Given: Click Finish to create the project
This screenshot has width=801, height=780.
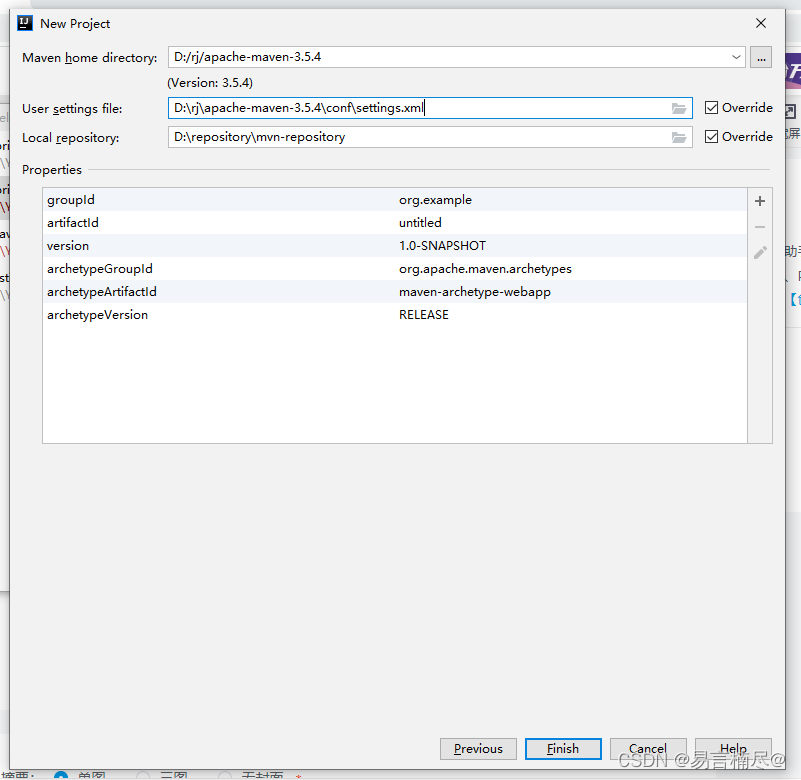Looking at the screenshot, I should (x=563, y=749).
